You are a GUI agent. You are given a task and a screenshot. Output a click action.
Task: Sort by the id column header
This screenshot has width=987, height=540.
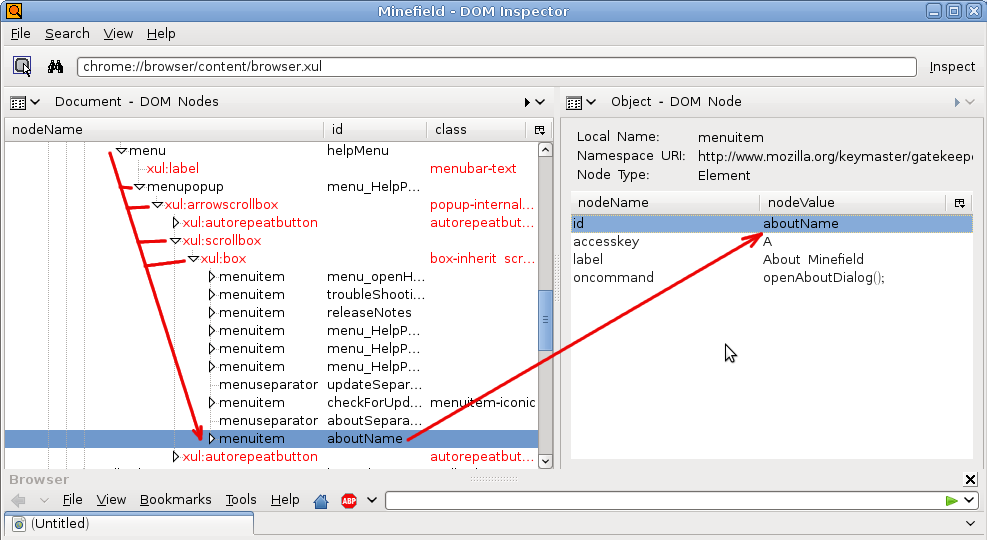[x=375, y=130]
